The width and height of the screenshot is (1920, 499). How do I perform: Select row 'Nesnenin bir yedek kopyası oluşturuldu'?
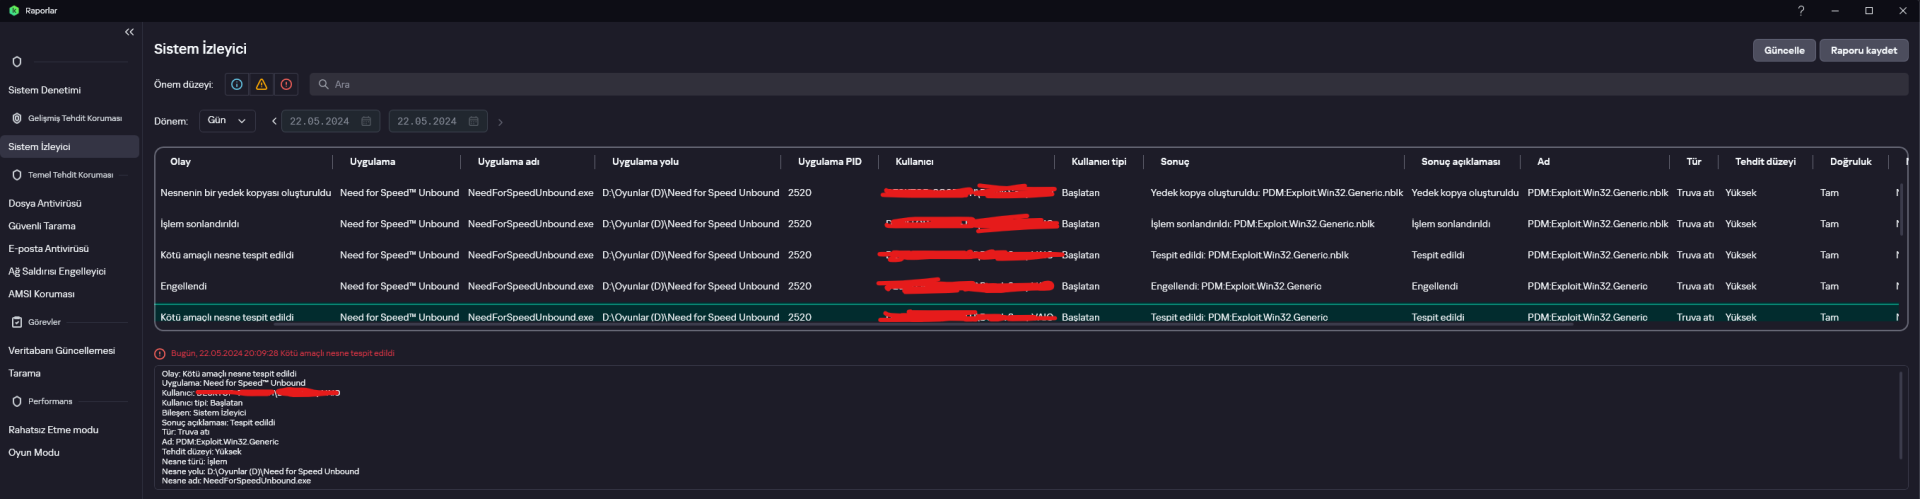1027,192
